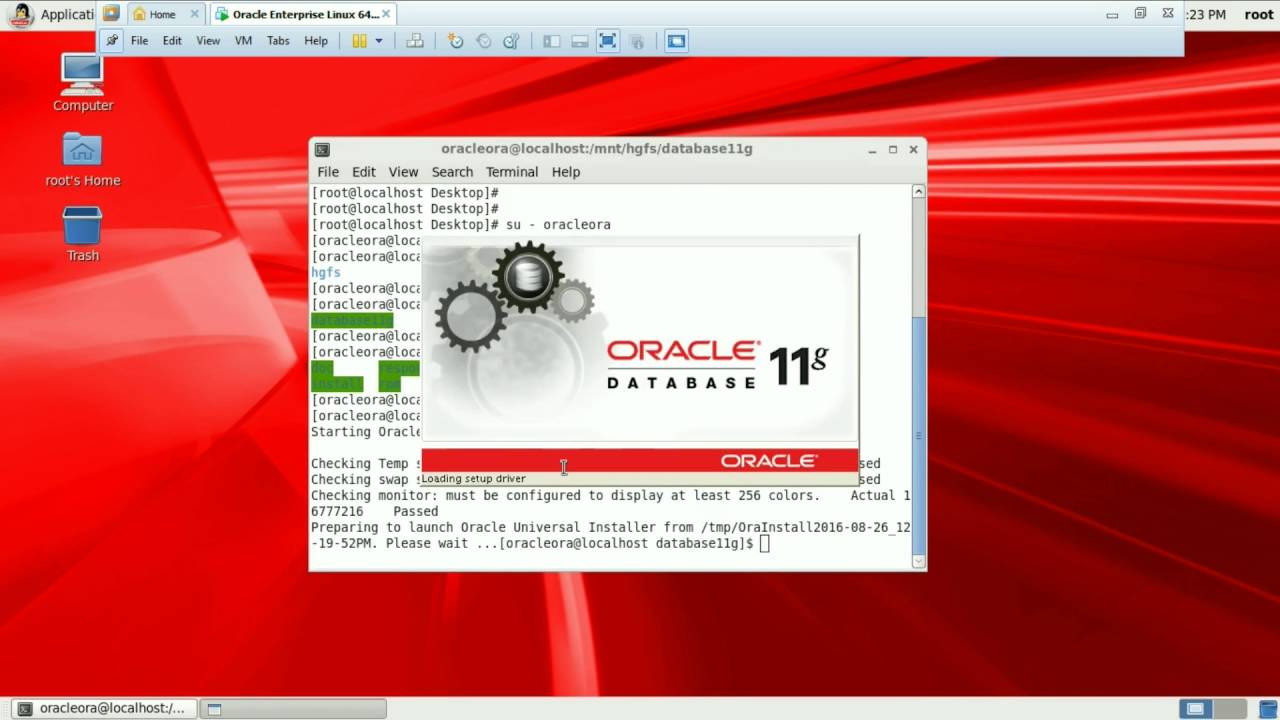Close the Oracle Enterprise Linux tab

(387, 14)
